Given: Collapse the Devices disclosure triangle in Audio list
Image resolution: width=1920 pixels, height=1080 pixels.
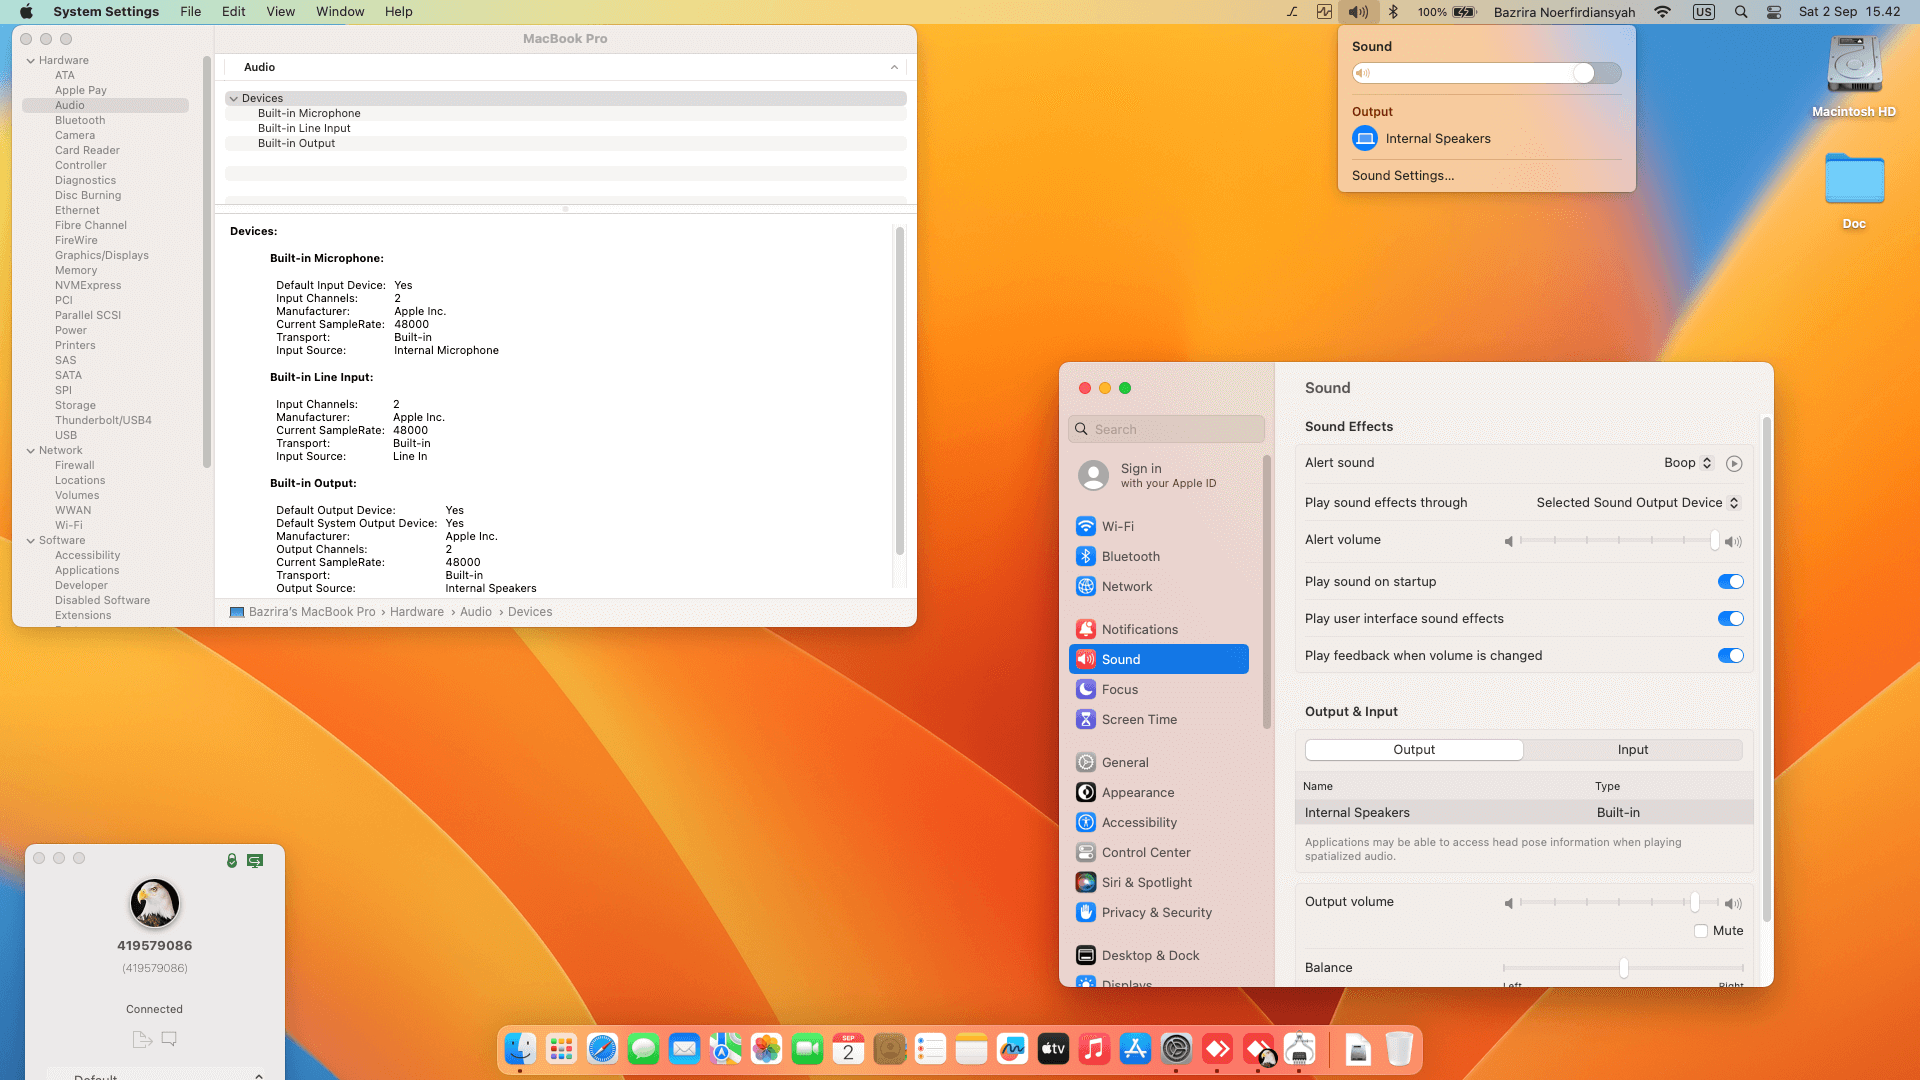Looking at the screenshot, I should point(233,99).
